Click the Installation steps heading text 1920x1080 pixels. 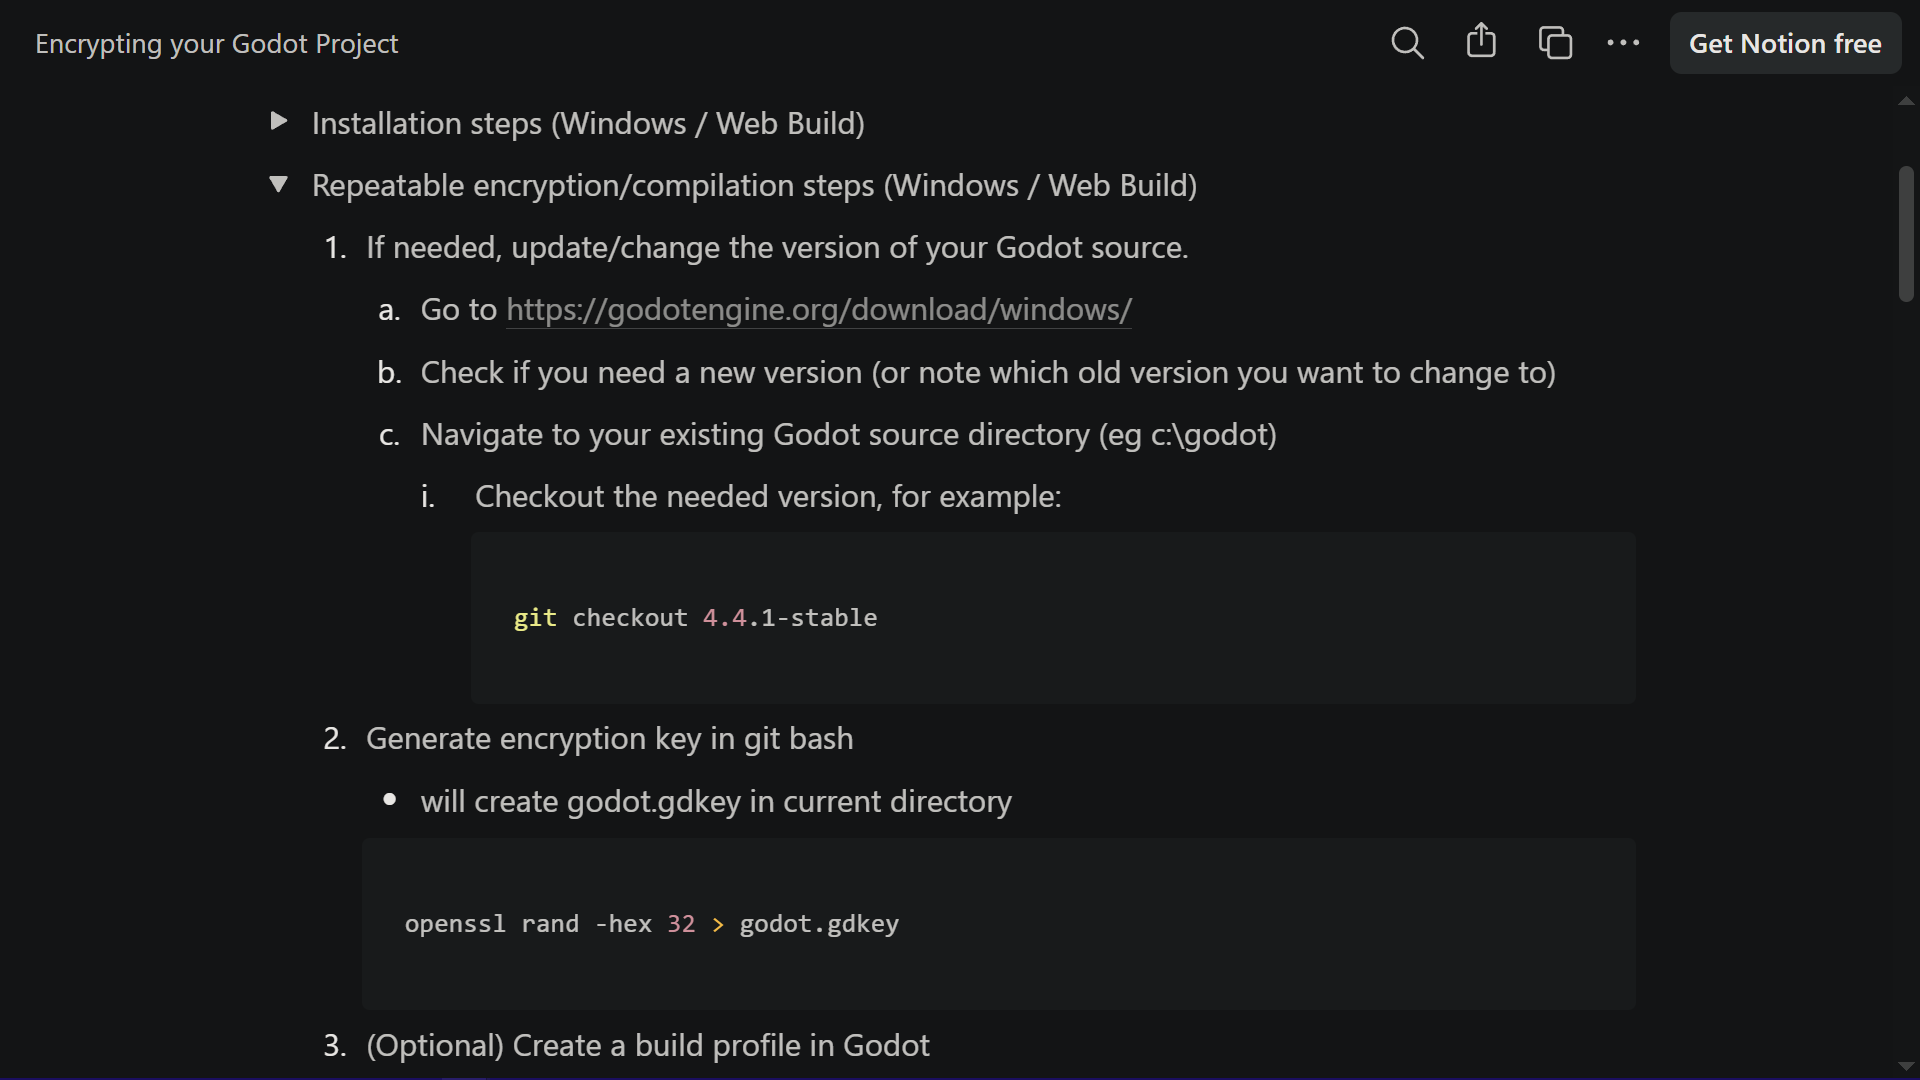[588, 123]
